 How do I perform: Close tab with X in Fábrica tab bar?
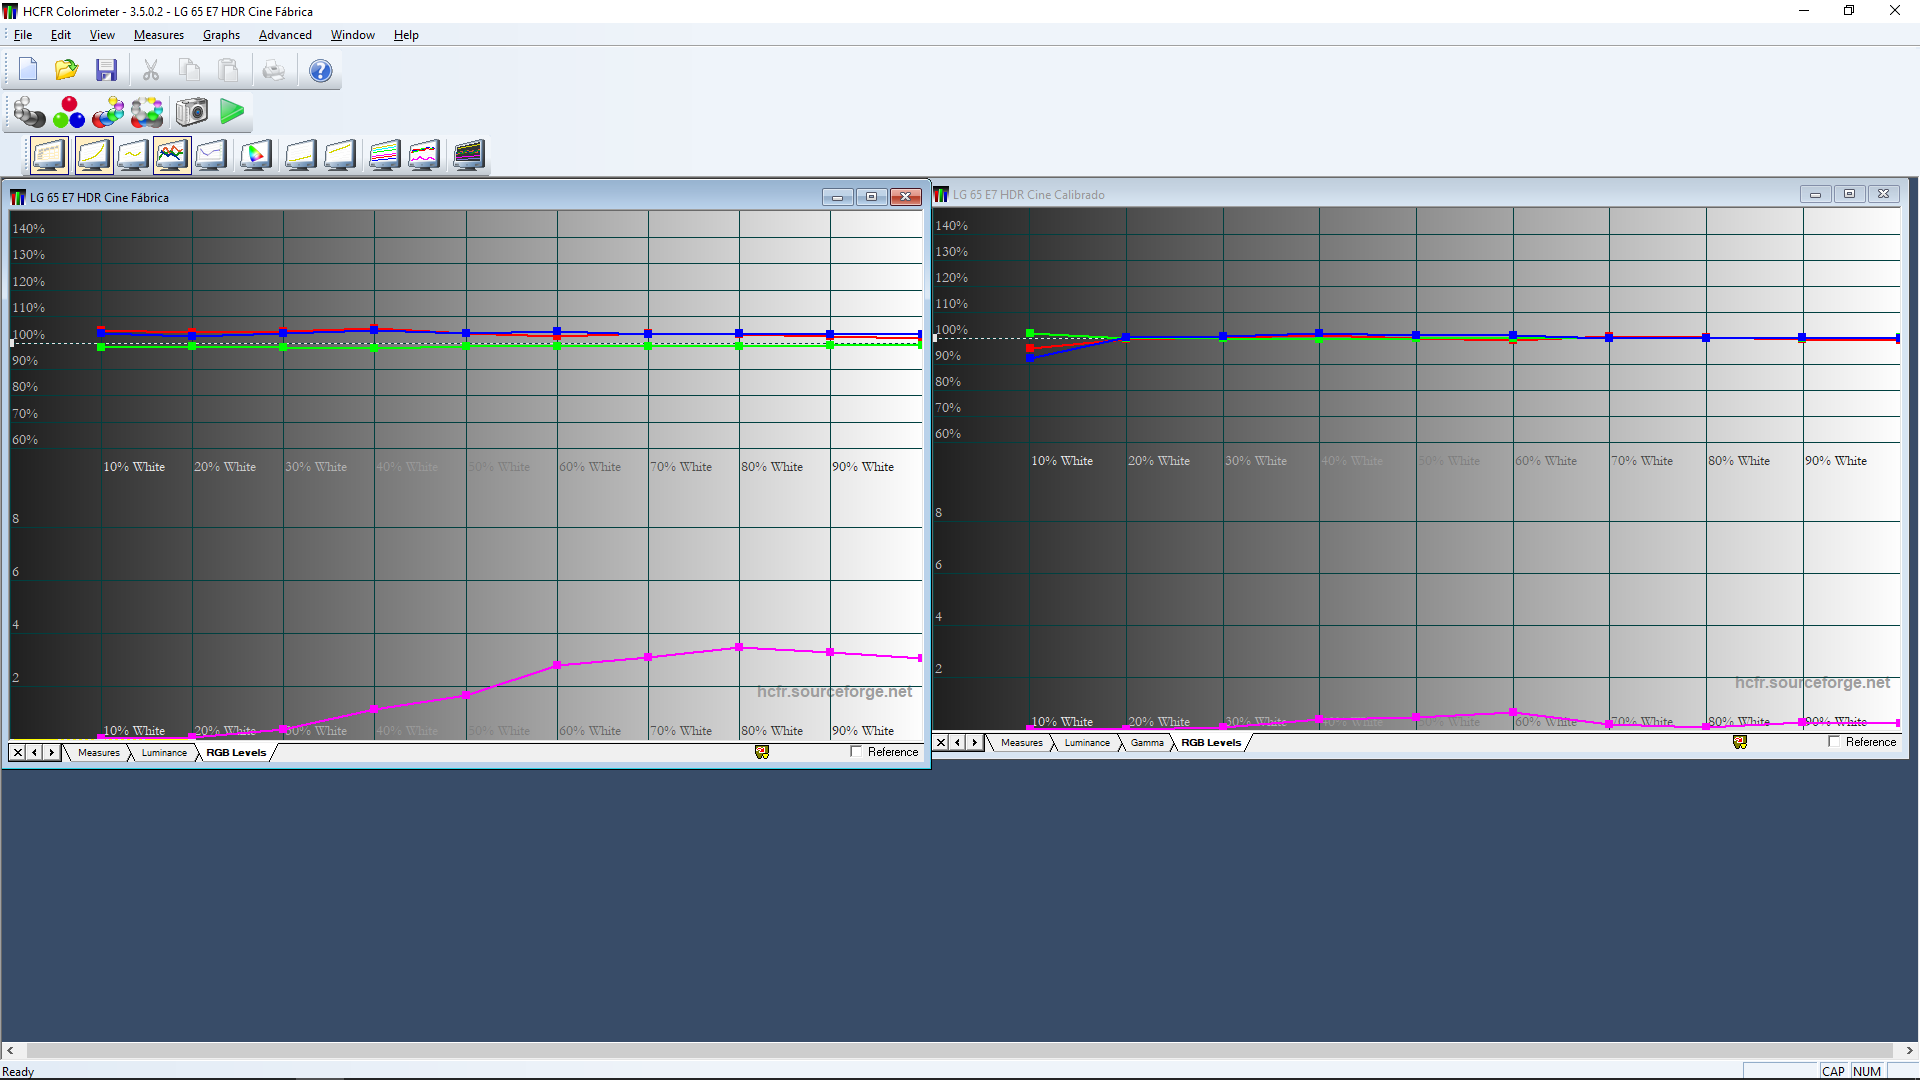tap(18, 753)
